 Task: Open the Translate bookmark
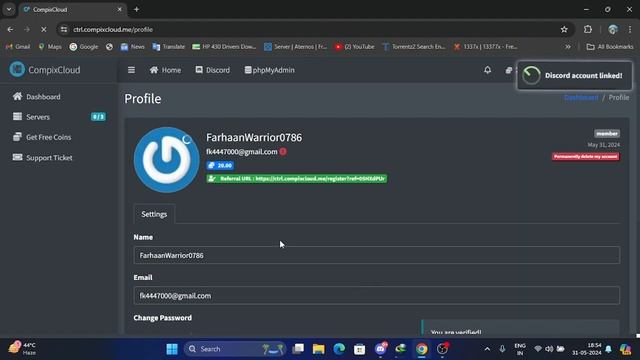click(169, 47)
